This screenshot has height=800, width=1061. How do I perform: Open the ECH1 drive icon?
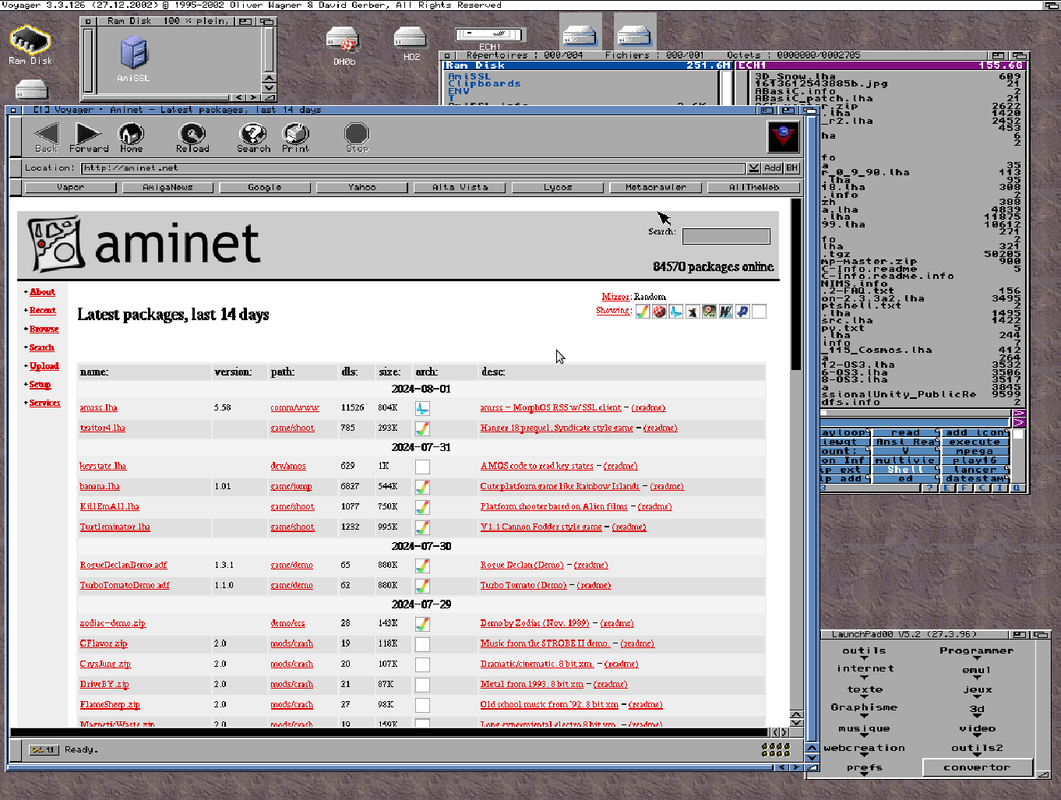click(489, 38)
